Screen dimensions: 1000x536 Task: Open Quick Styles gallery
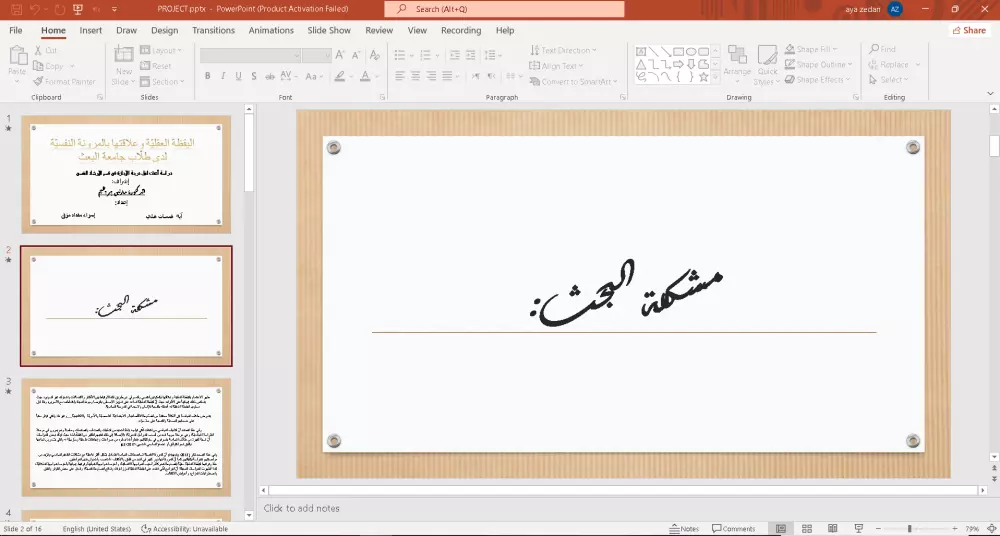click(767, 63)
